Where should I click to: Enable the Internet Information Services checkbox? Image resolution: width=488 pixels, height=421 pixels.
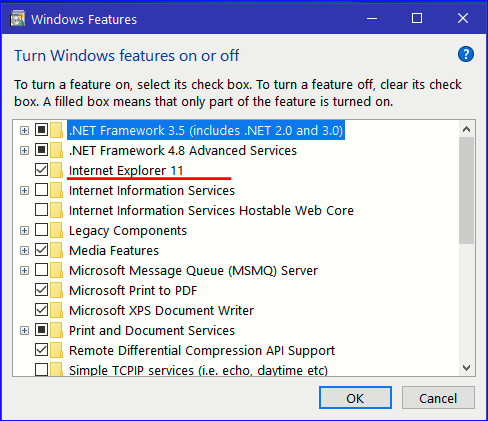tap(41, 190)
